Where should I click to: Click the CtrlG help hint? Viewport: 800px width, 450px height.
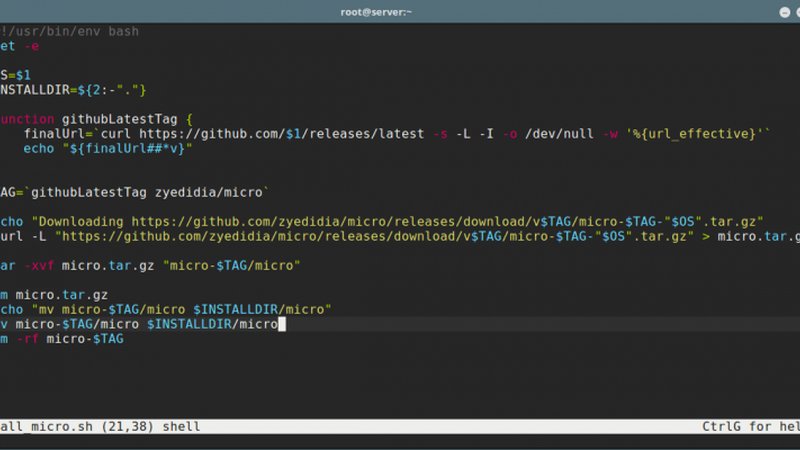tap(750, 426)
